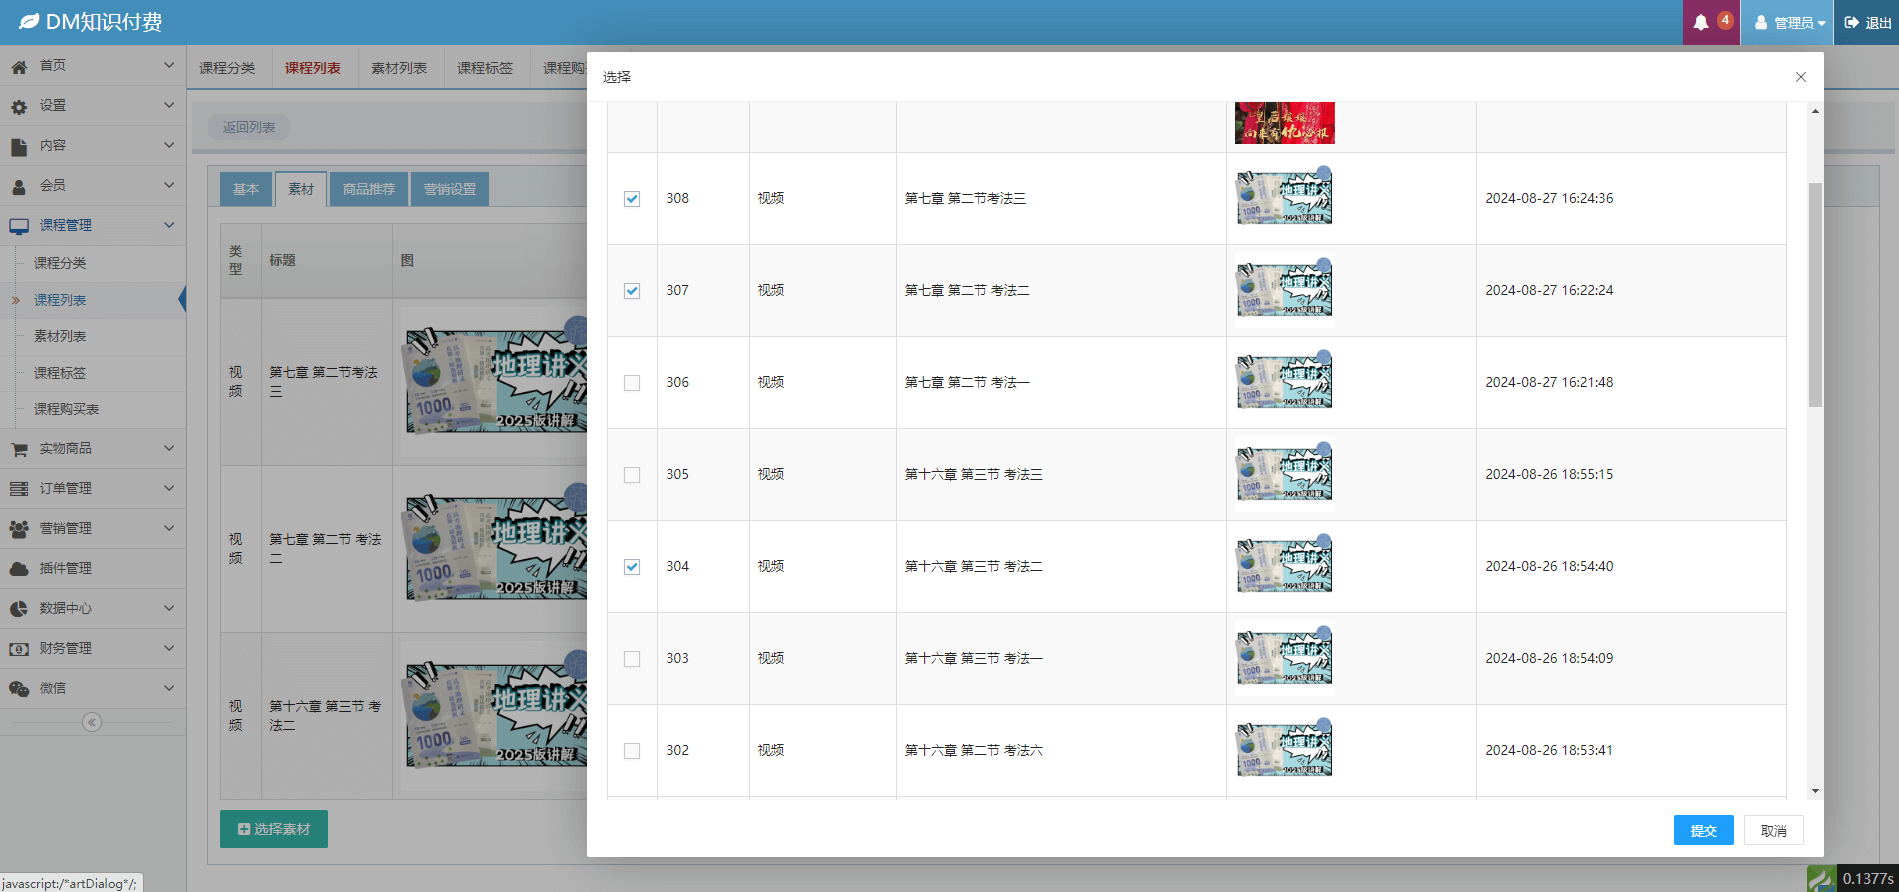Uncheck the checkbox for row 304
The width and height of the screenshot is (1899, 892).
tap(632, 567)
